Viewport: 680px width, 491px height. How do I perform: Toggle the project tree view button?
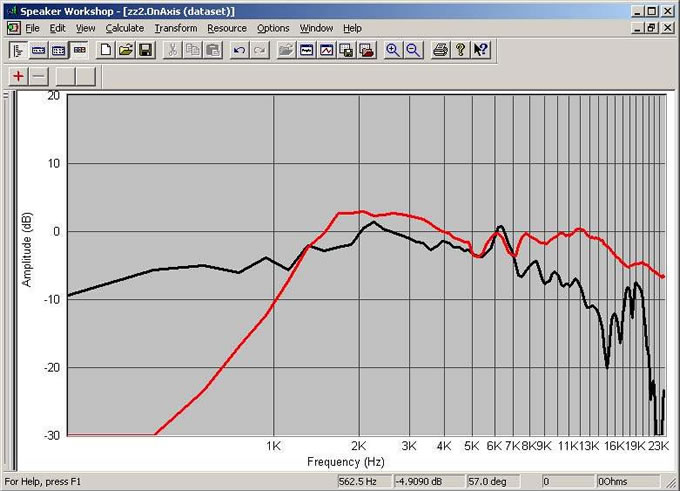tap(17, 49)
